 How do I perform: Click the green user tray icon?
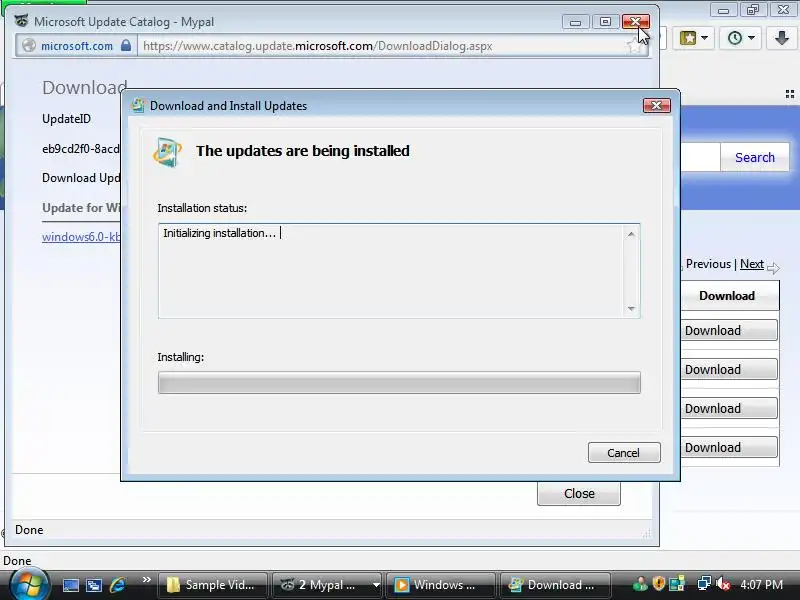(639, 583)
